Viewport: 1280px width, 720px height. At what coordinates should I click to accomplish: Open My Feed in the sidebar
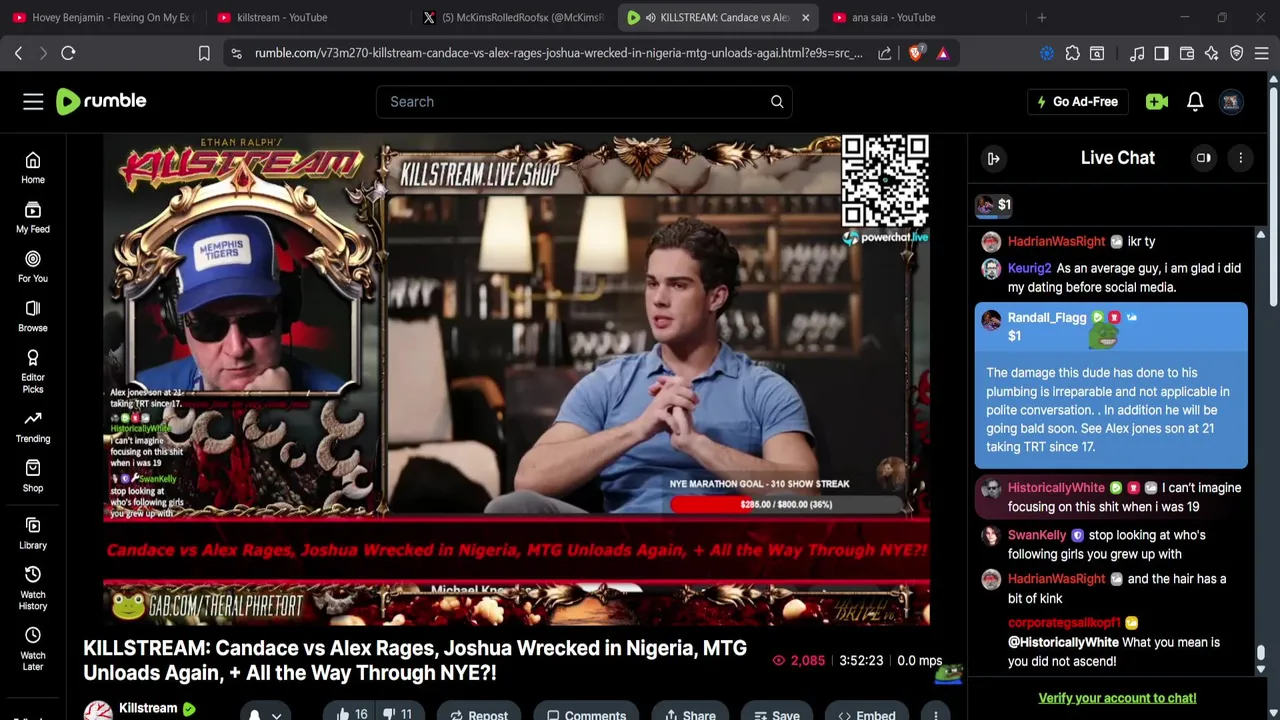click(33, 217)
